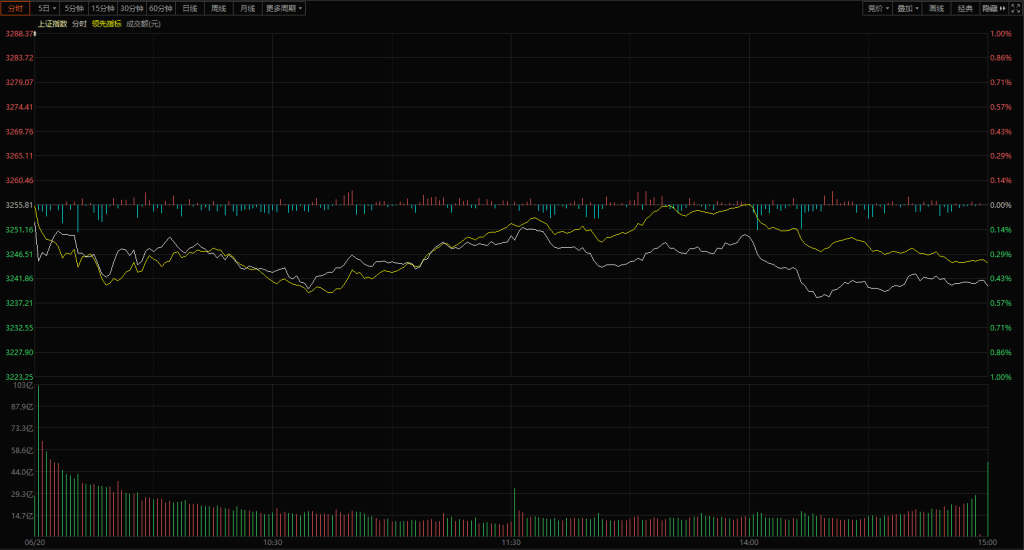Click the 成交额(元) legend label
Screen dimensions: 1024x550
[143, 23]
